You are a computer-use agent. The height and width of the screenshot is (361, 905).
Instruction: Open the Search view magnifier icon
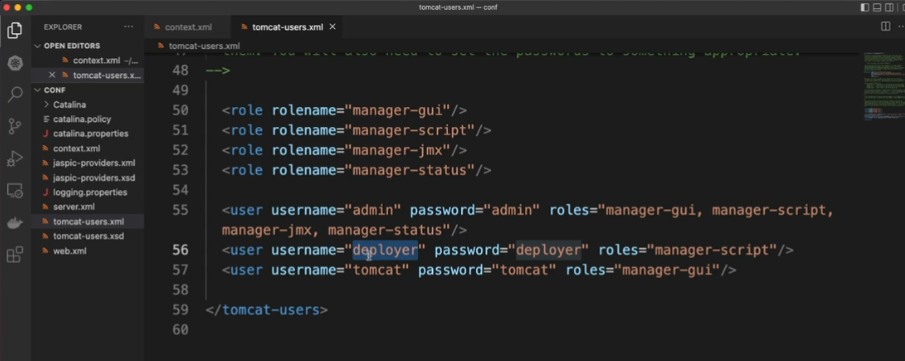(15, 94)
